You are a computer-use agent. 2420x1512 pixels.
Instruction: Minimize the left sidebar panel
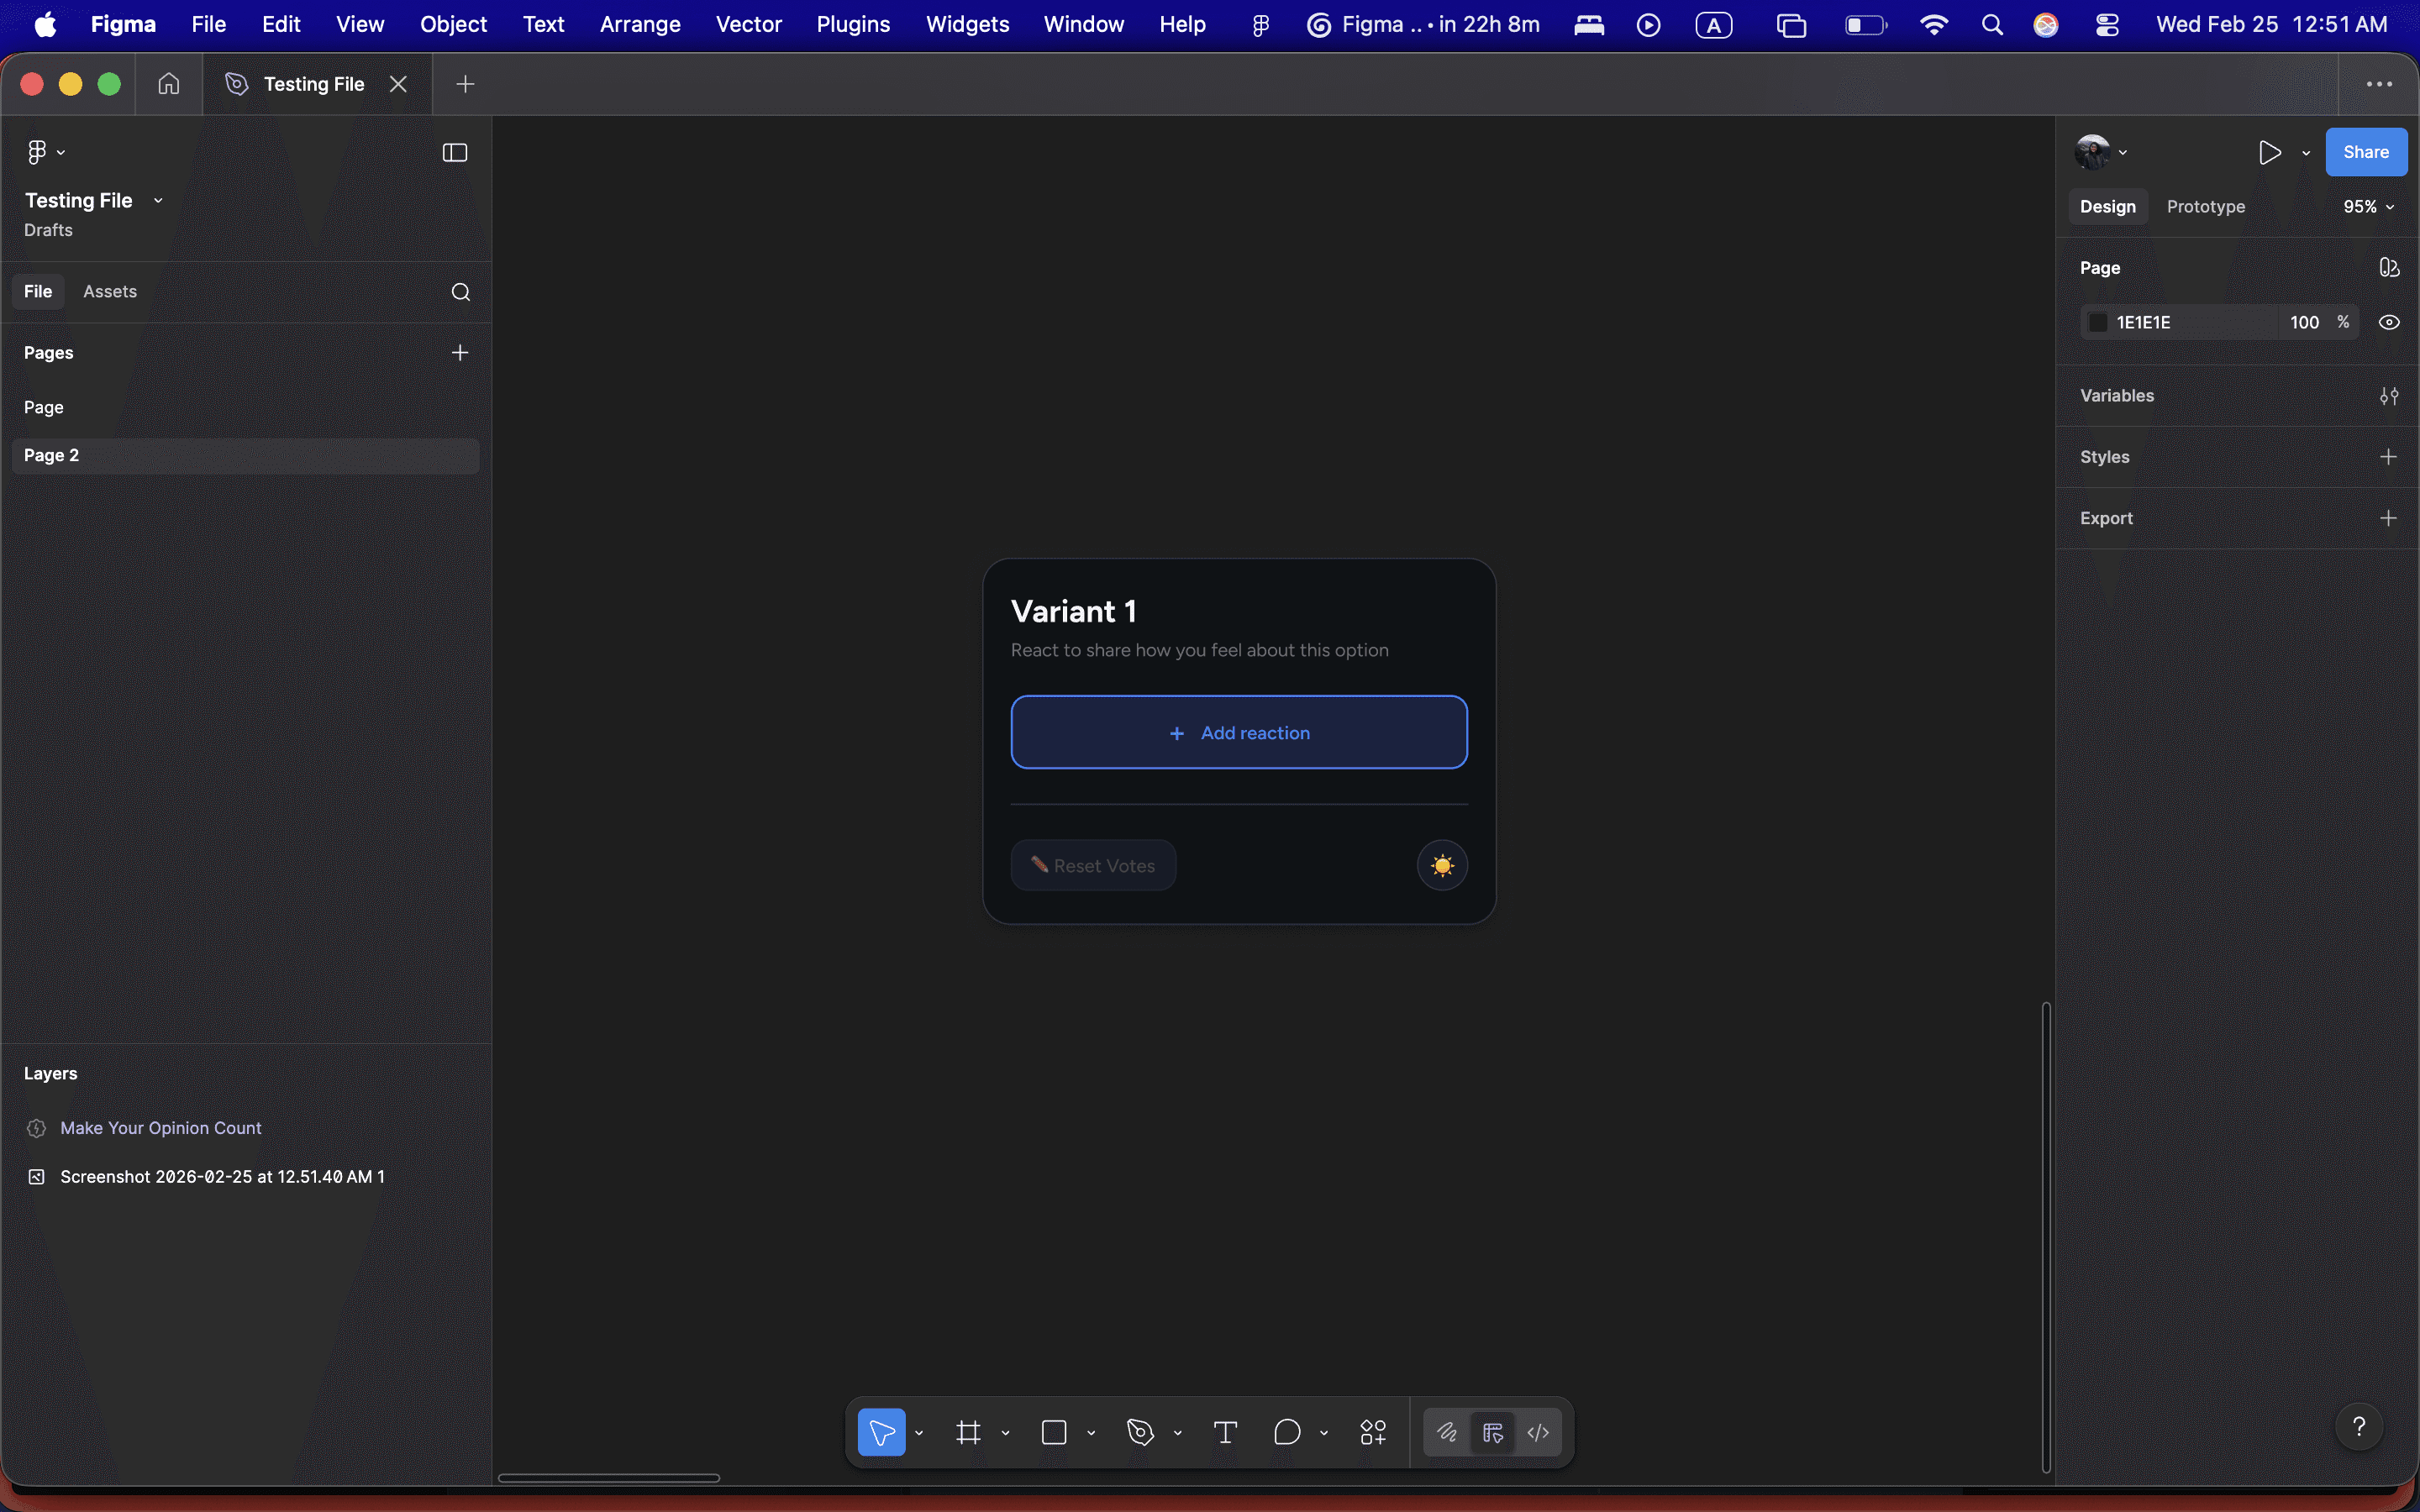tap(455, 152)
